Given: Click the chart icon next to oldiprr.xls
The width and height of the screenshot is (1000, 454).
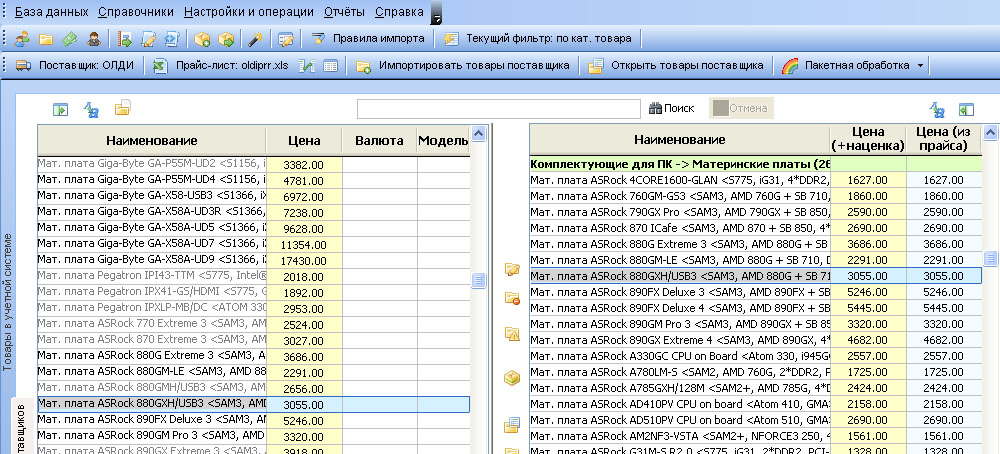Looking at the screenshot, I should (308, 66).
